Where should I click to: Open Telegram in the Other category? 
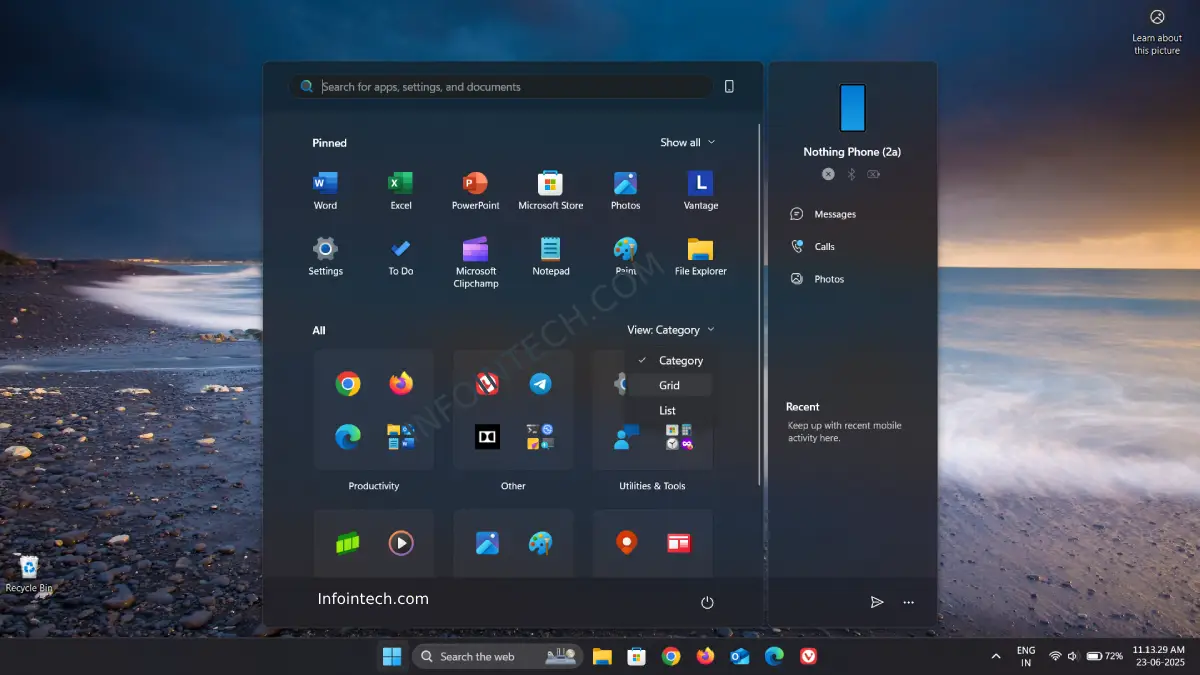[540, 384]
